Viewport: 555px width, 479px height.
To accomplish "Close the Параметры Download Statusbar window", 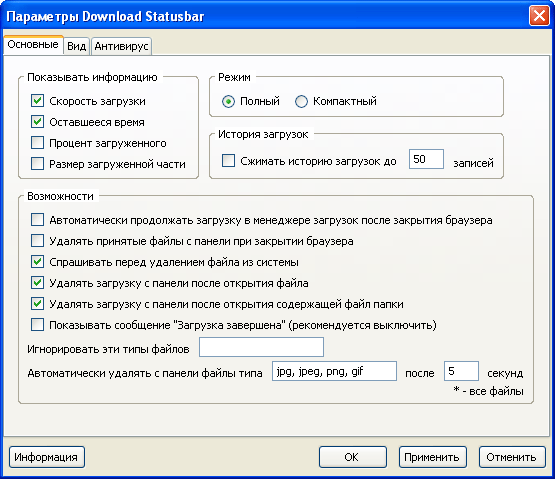I will tap(539, 16).
